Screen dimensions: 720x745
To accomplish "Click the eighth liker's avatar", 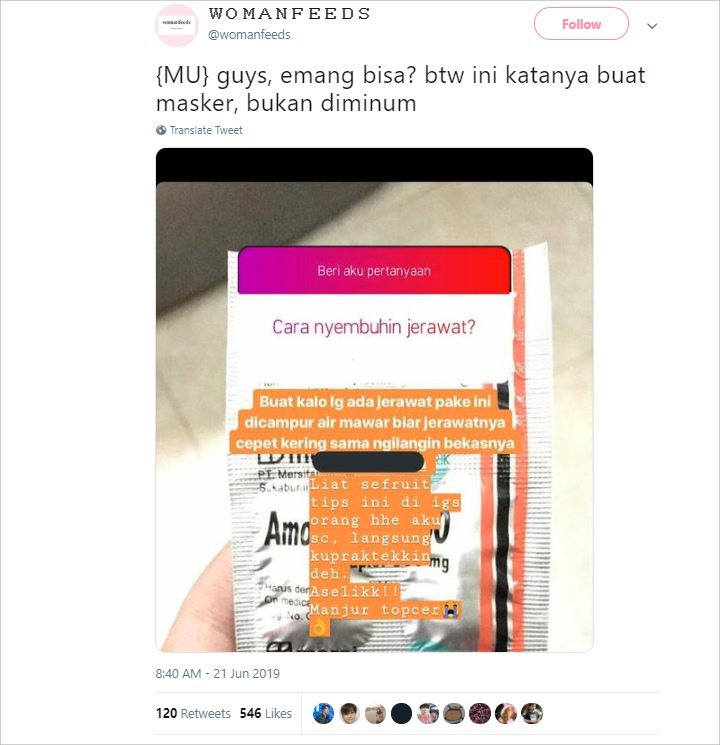I will tap(506, 714).
